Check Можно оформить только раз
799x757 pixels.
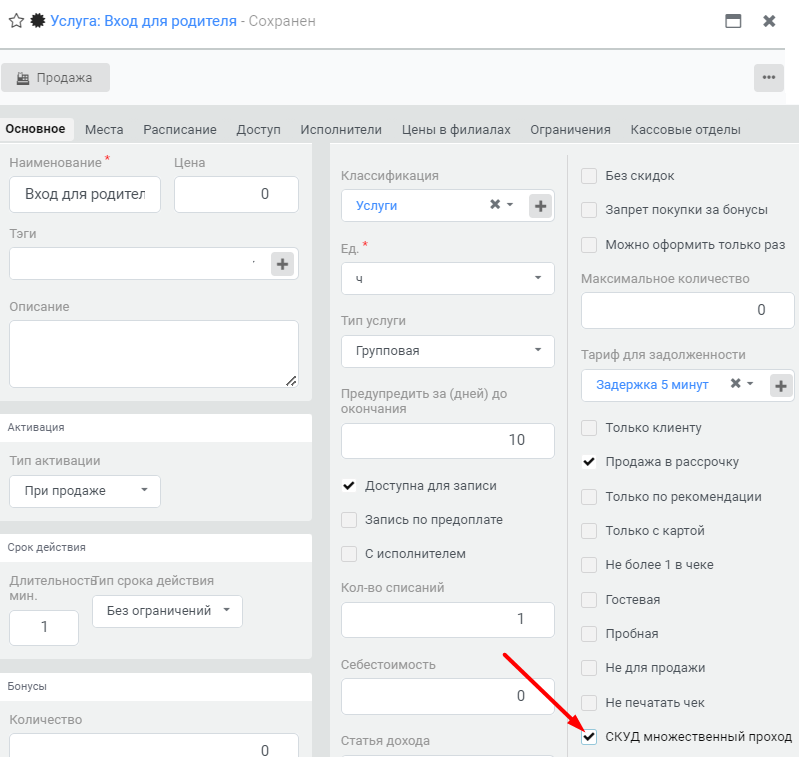pyautogui.click(x=589, y=245)
